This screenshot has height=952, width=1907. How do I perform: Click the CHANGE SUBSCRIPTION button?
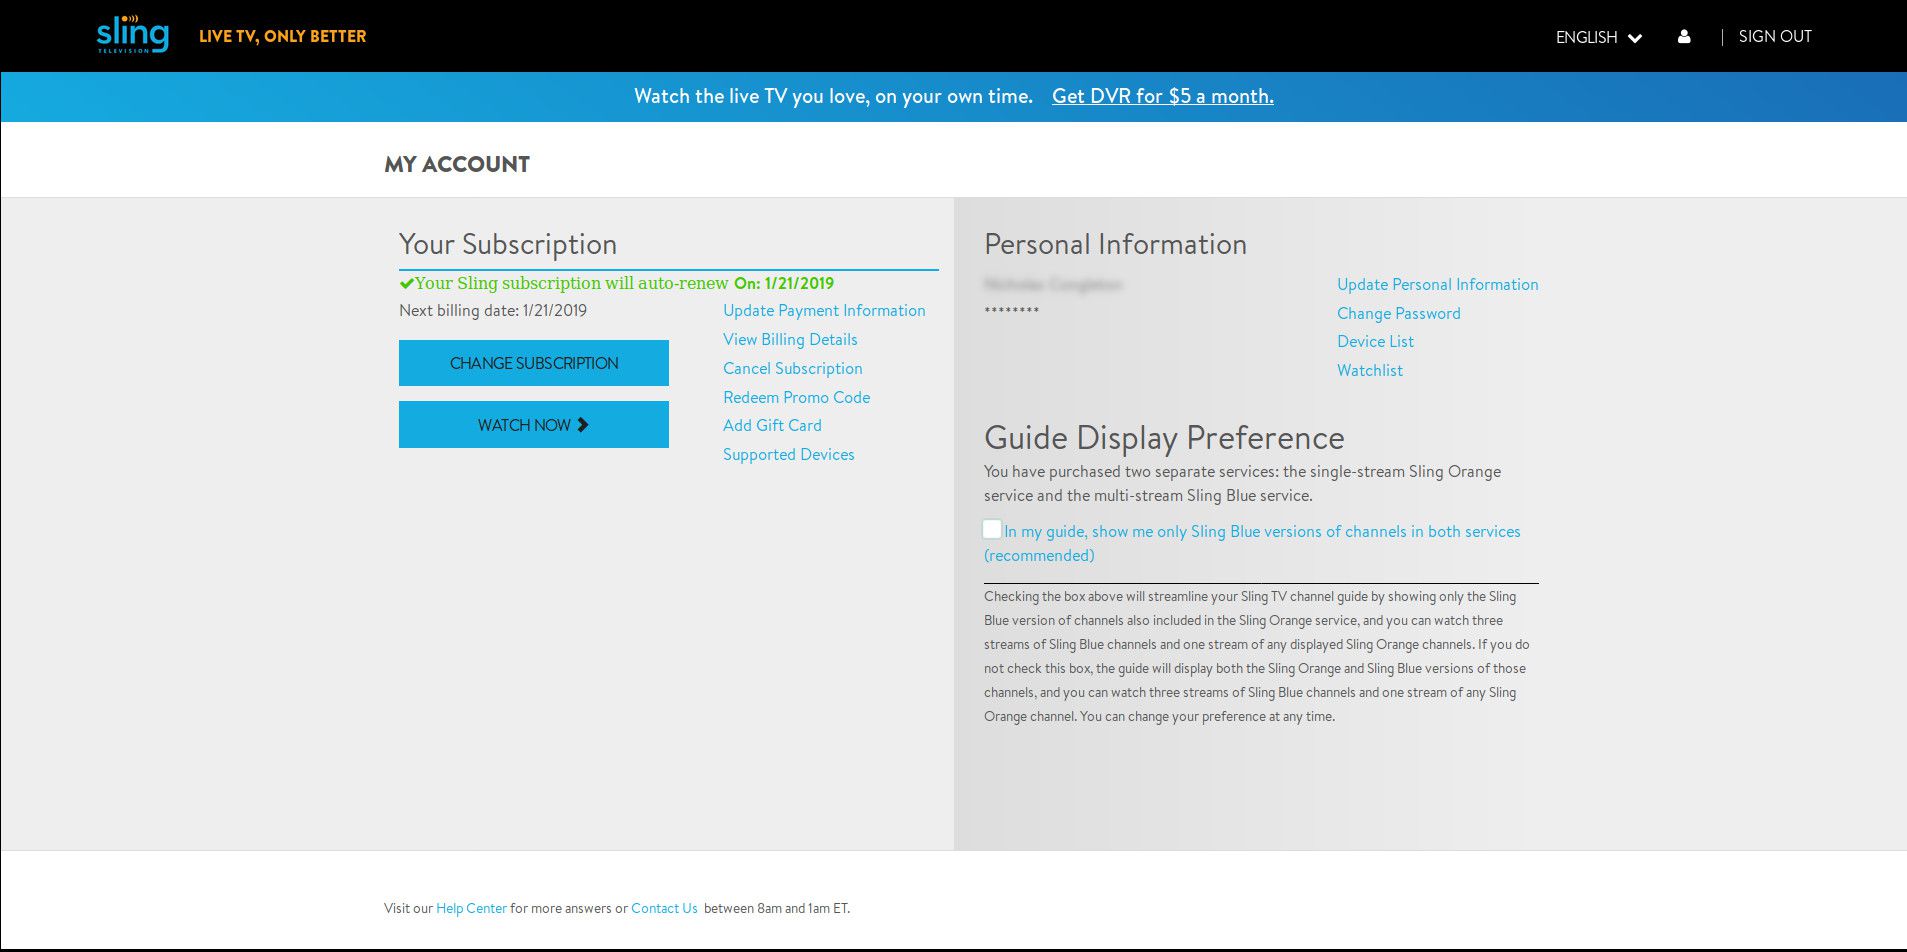pos(534,363)
